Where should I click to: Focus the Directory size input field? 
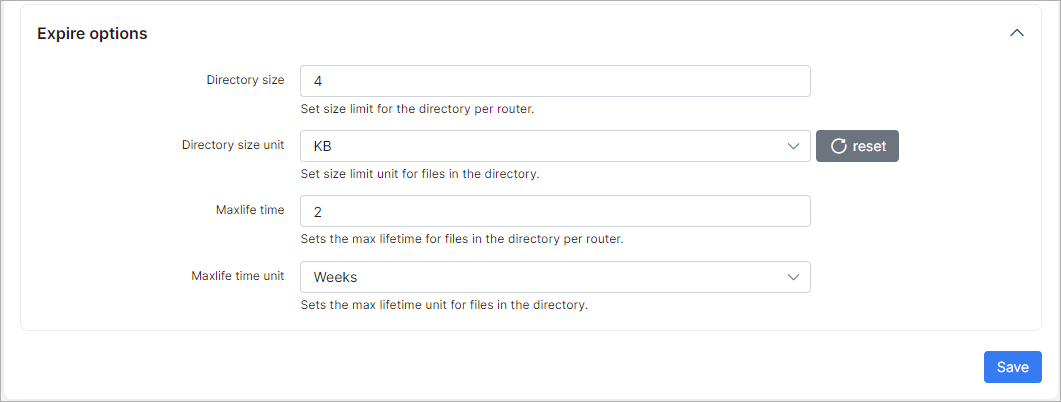point(555,81)
